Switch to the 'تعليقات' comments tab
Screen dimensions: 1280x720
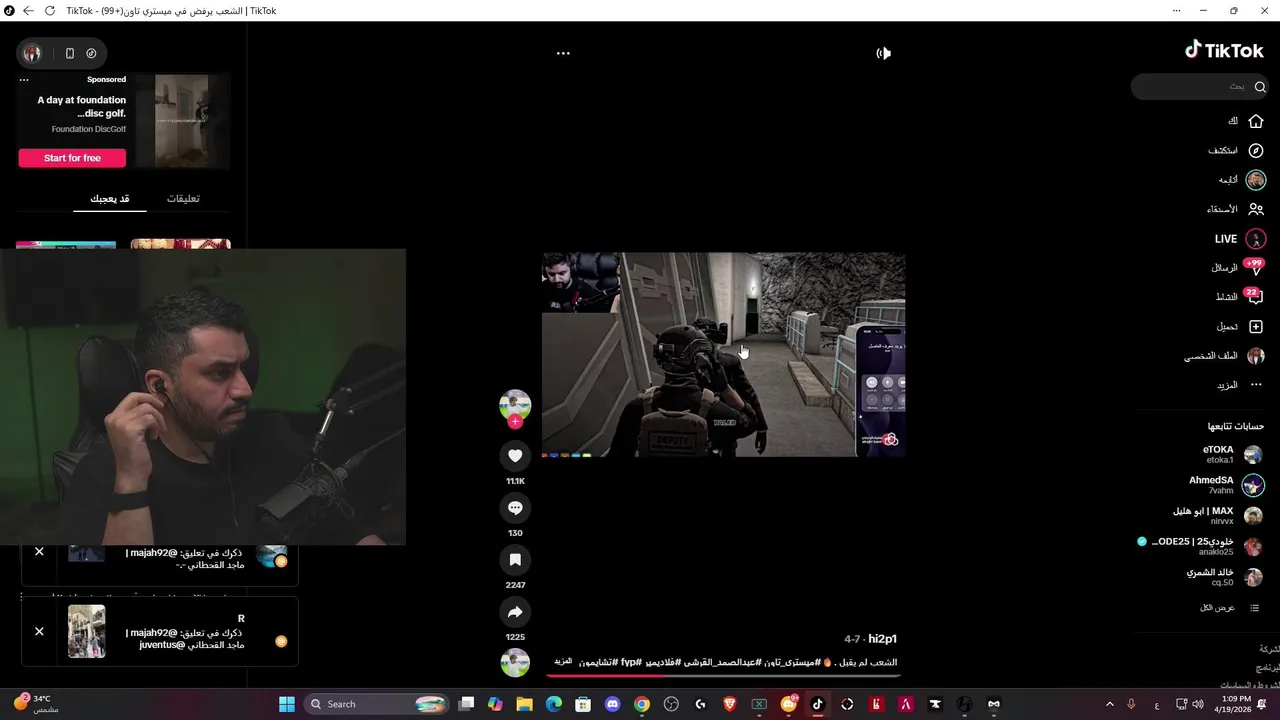coord(183,199)
